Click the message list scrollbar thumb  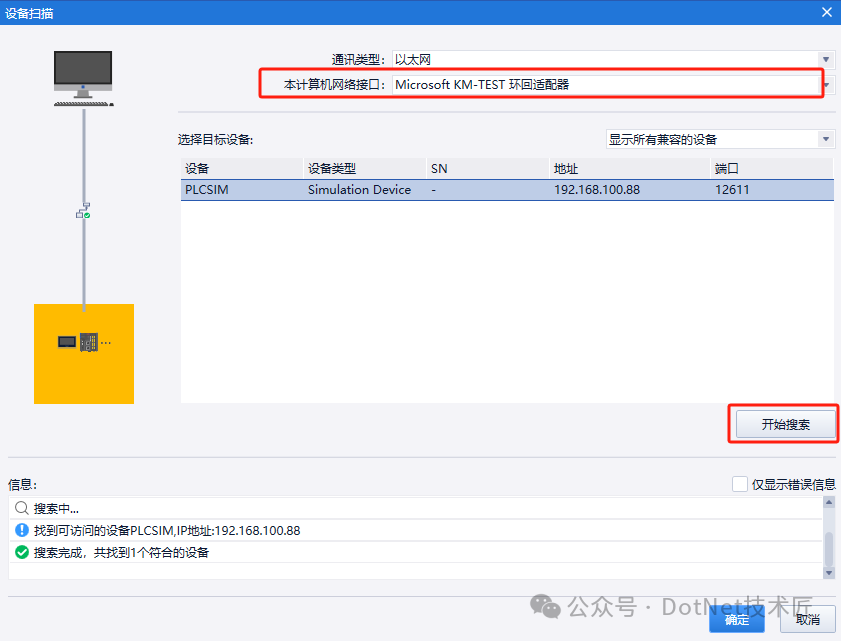[829, 548]
